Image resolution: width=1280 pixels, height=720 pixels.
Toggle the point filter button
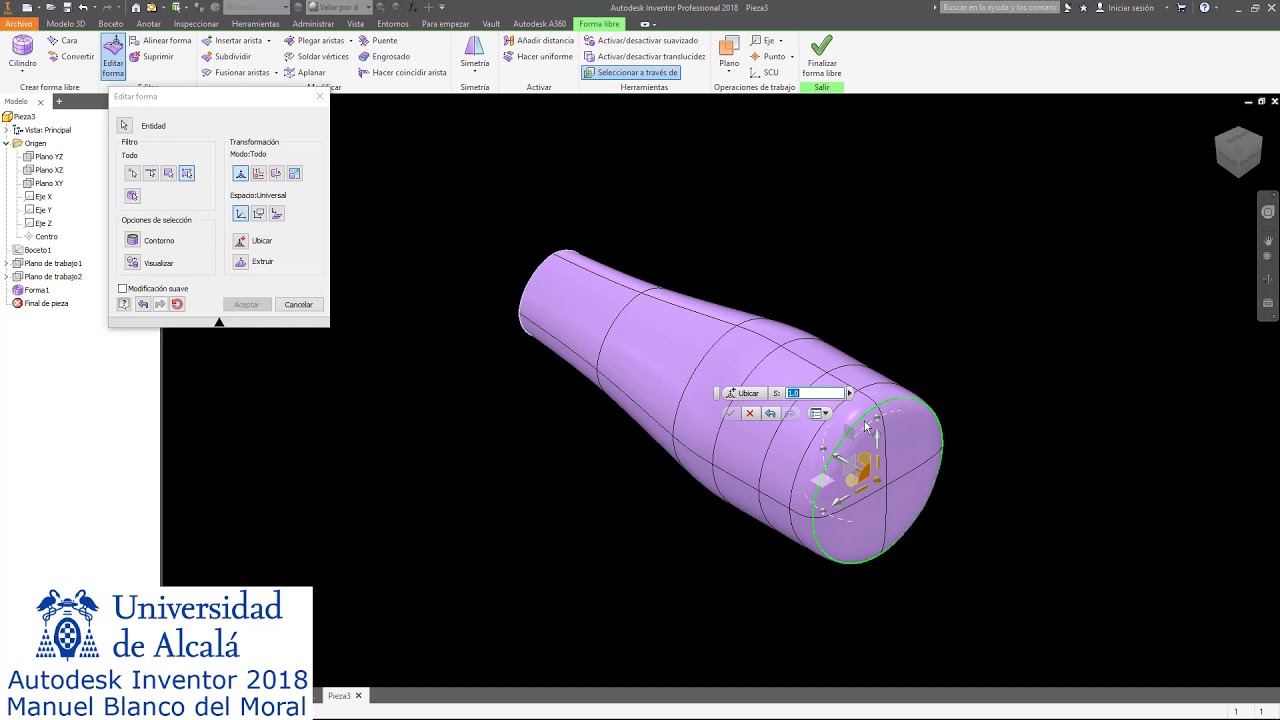132,173
